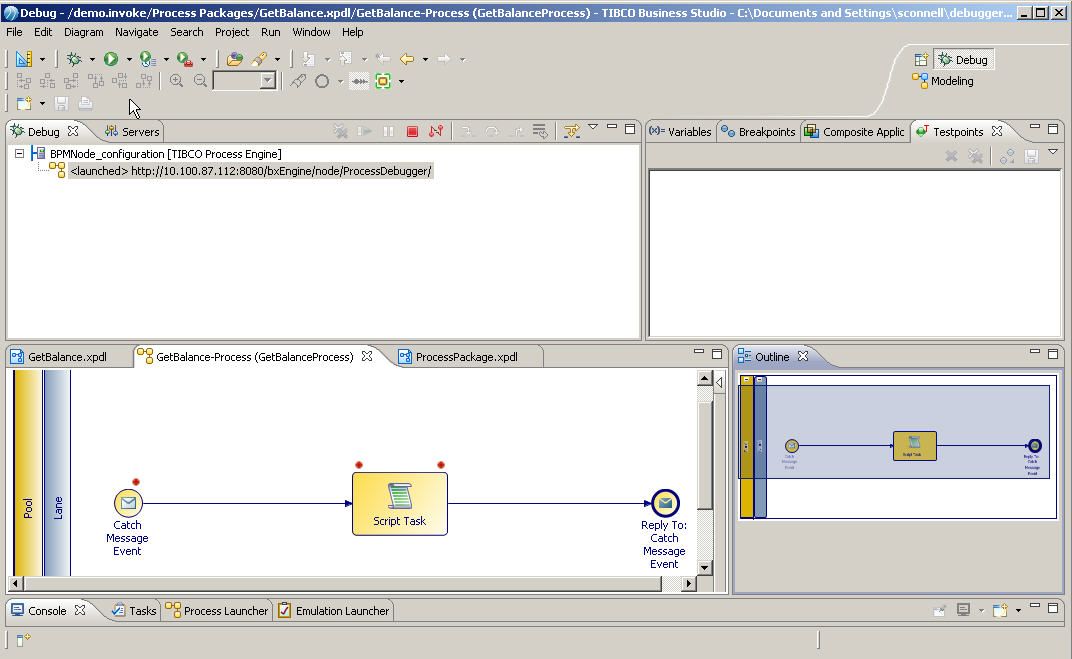Collapse the BPMNode_configuration tree node

click(x=20, y=154)
